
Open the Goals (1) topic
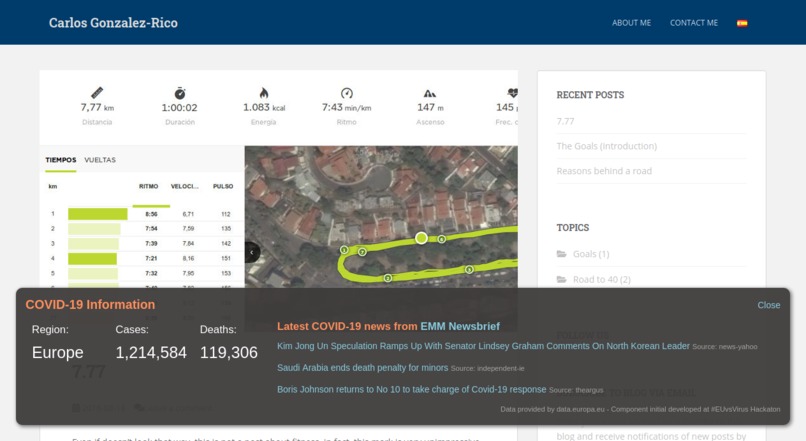click(591, 254)
